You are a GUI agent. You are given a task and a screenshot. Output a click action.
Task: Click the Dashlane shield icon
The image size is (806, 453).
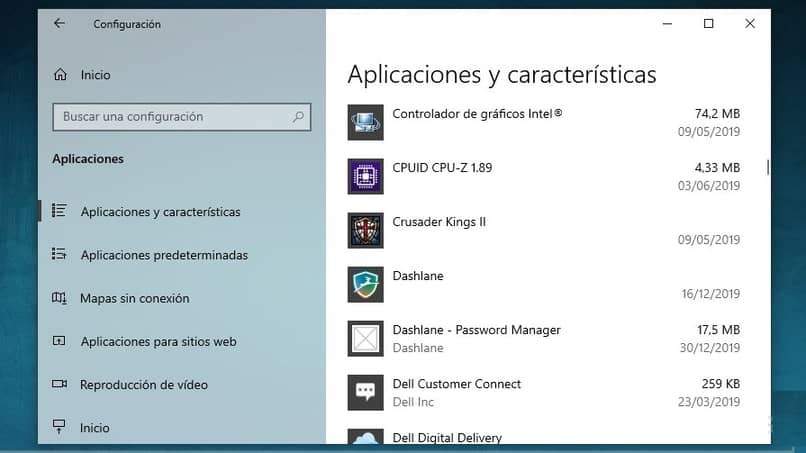tap(365, 284)
